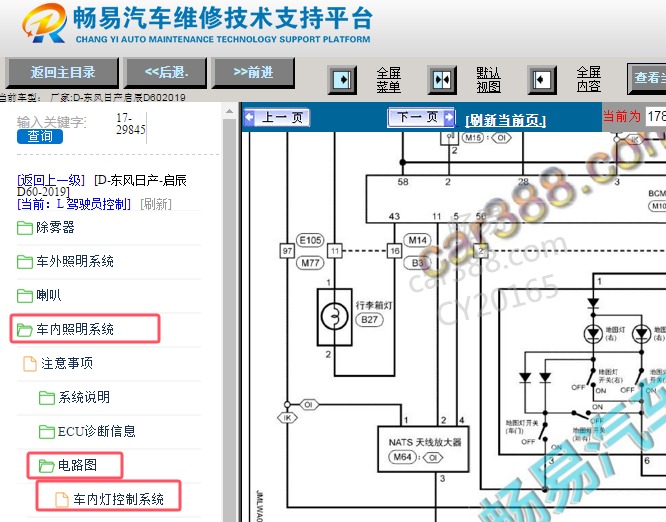This screenshot has width=666, height=522.
Task: Open the 注意事项 document
Action: (x=67, y=363)
